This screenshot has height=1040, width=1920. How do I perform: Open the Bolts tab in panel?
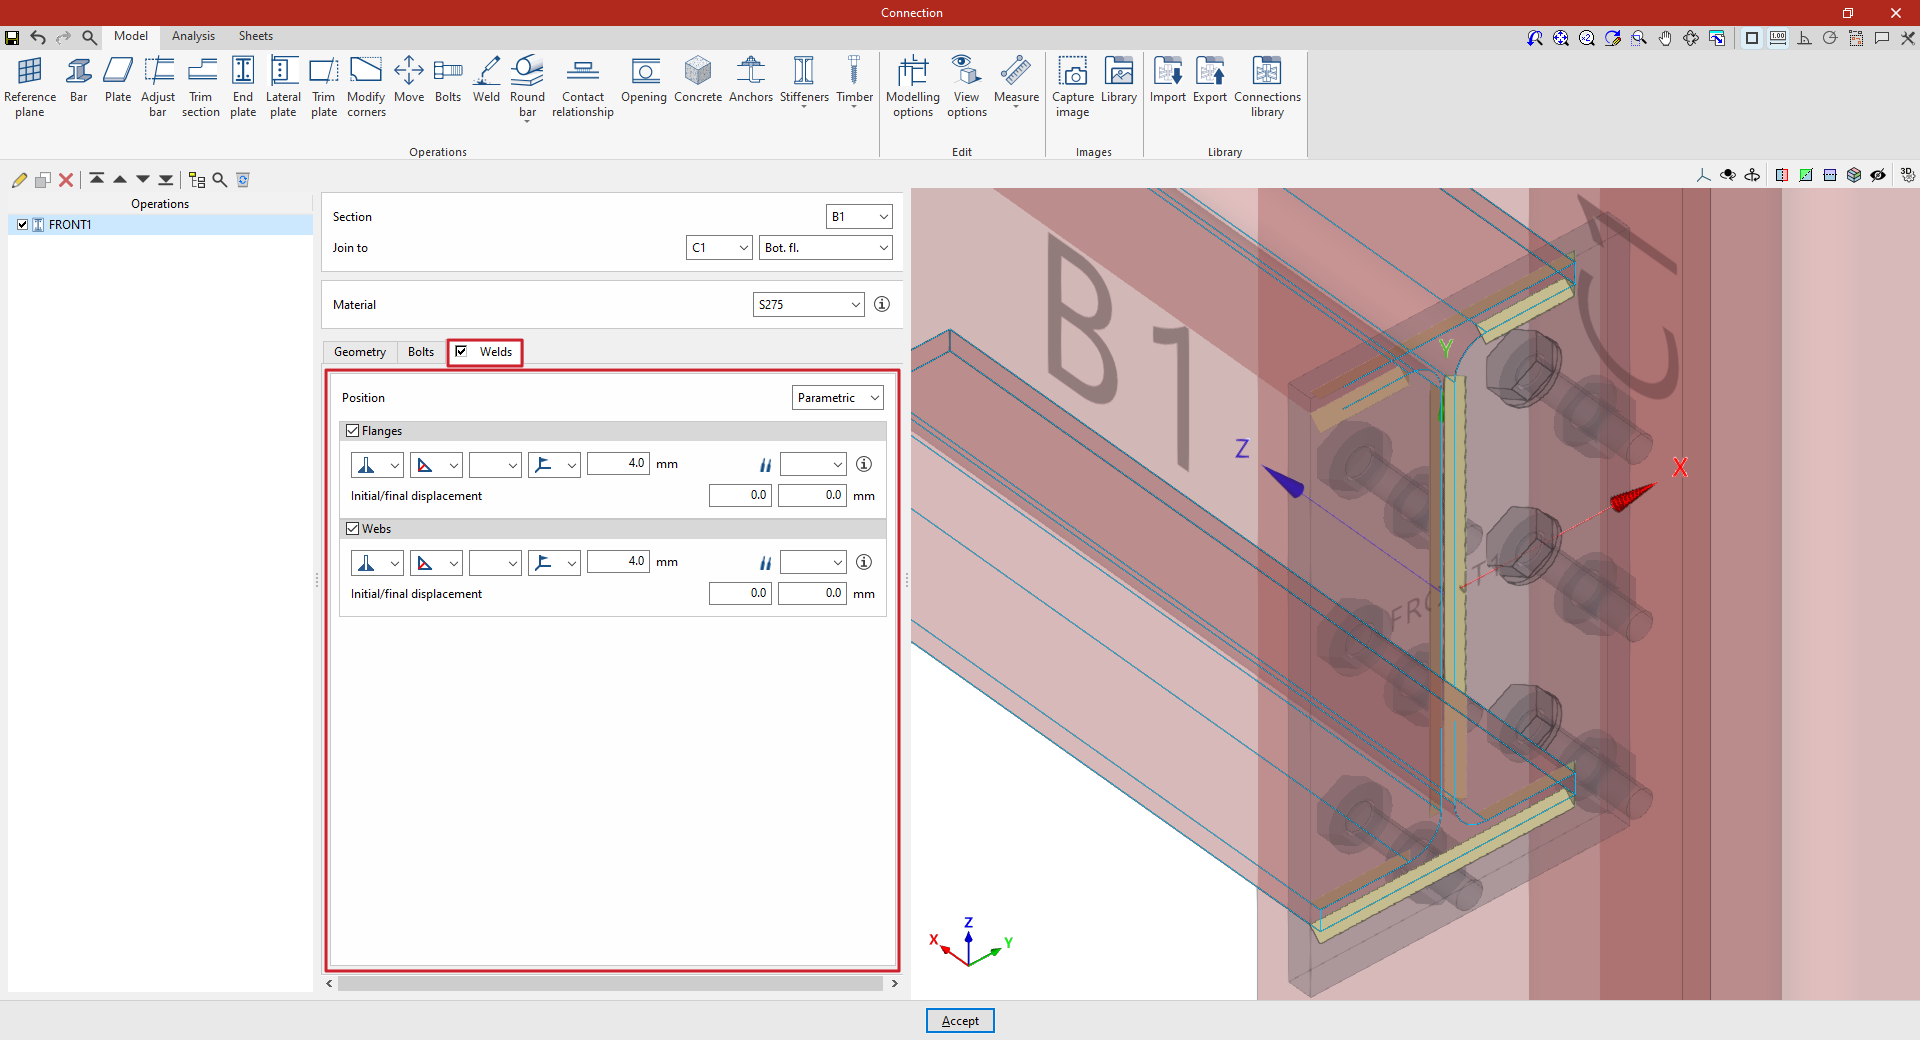pyautogui.click(x=421, y=352)
